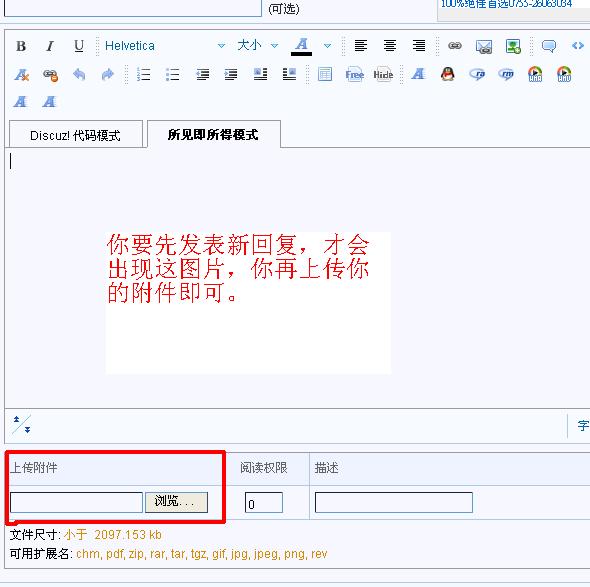Click the 阅读权限 input showing 0
The image size is (590, 587).
[263, 503]
